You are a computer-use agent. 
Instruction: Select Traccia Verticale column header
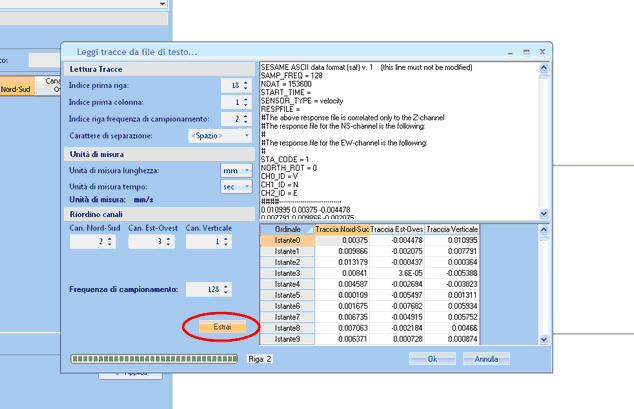click(x=452, y=229)
